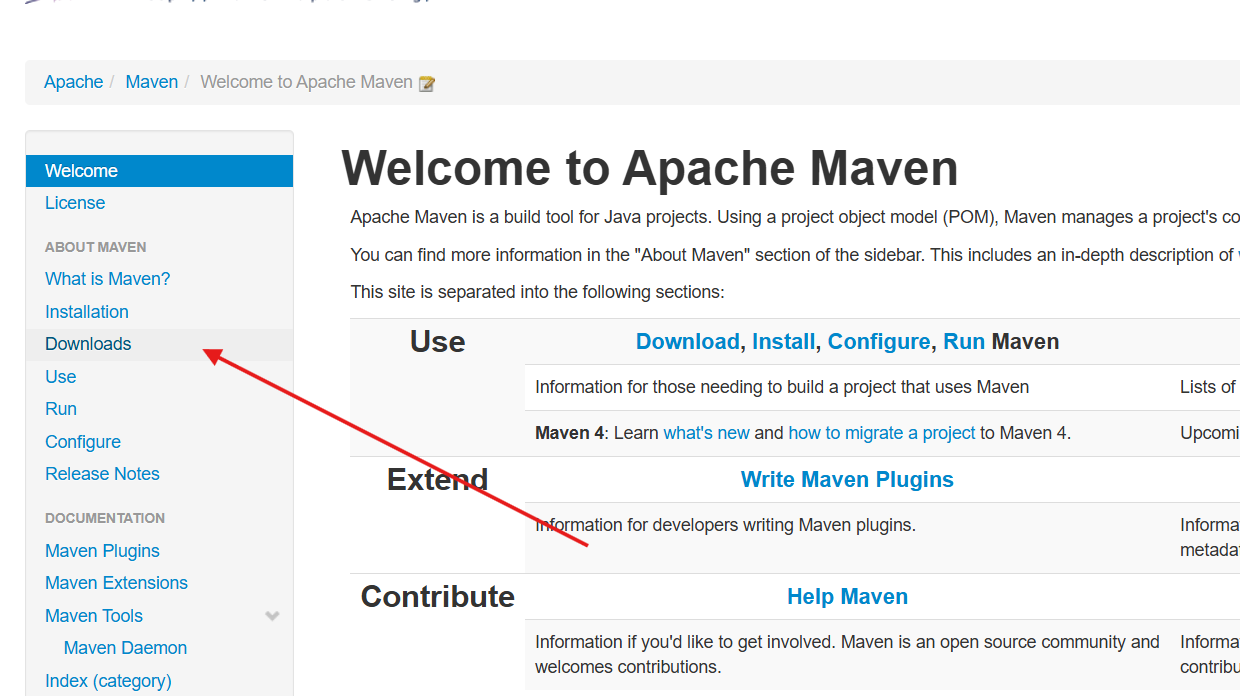This screenshot has width=1240, height=696.
Task: Click text 'Information for developers writing Maven plugins.'
Action: 725,525
